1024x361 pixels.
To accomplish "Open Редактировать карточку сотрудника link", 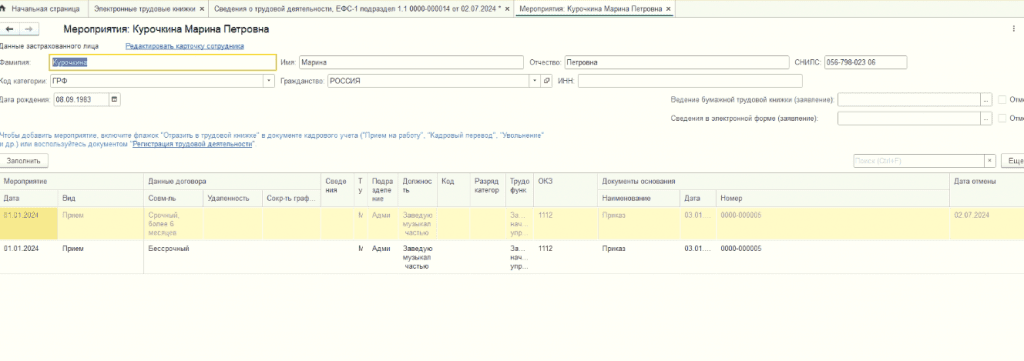I will (185, 46).
